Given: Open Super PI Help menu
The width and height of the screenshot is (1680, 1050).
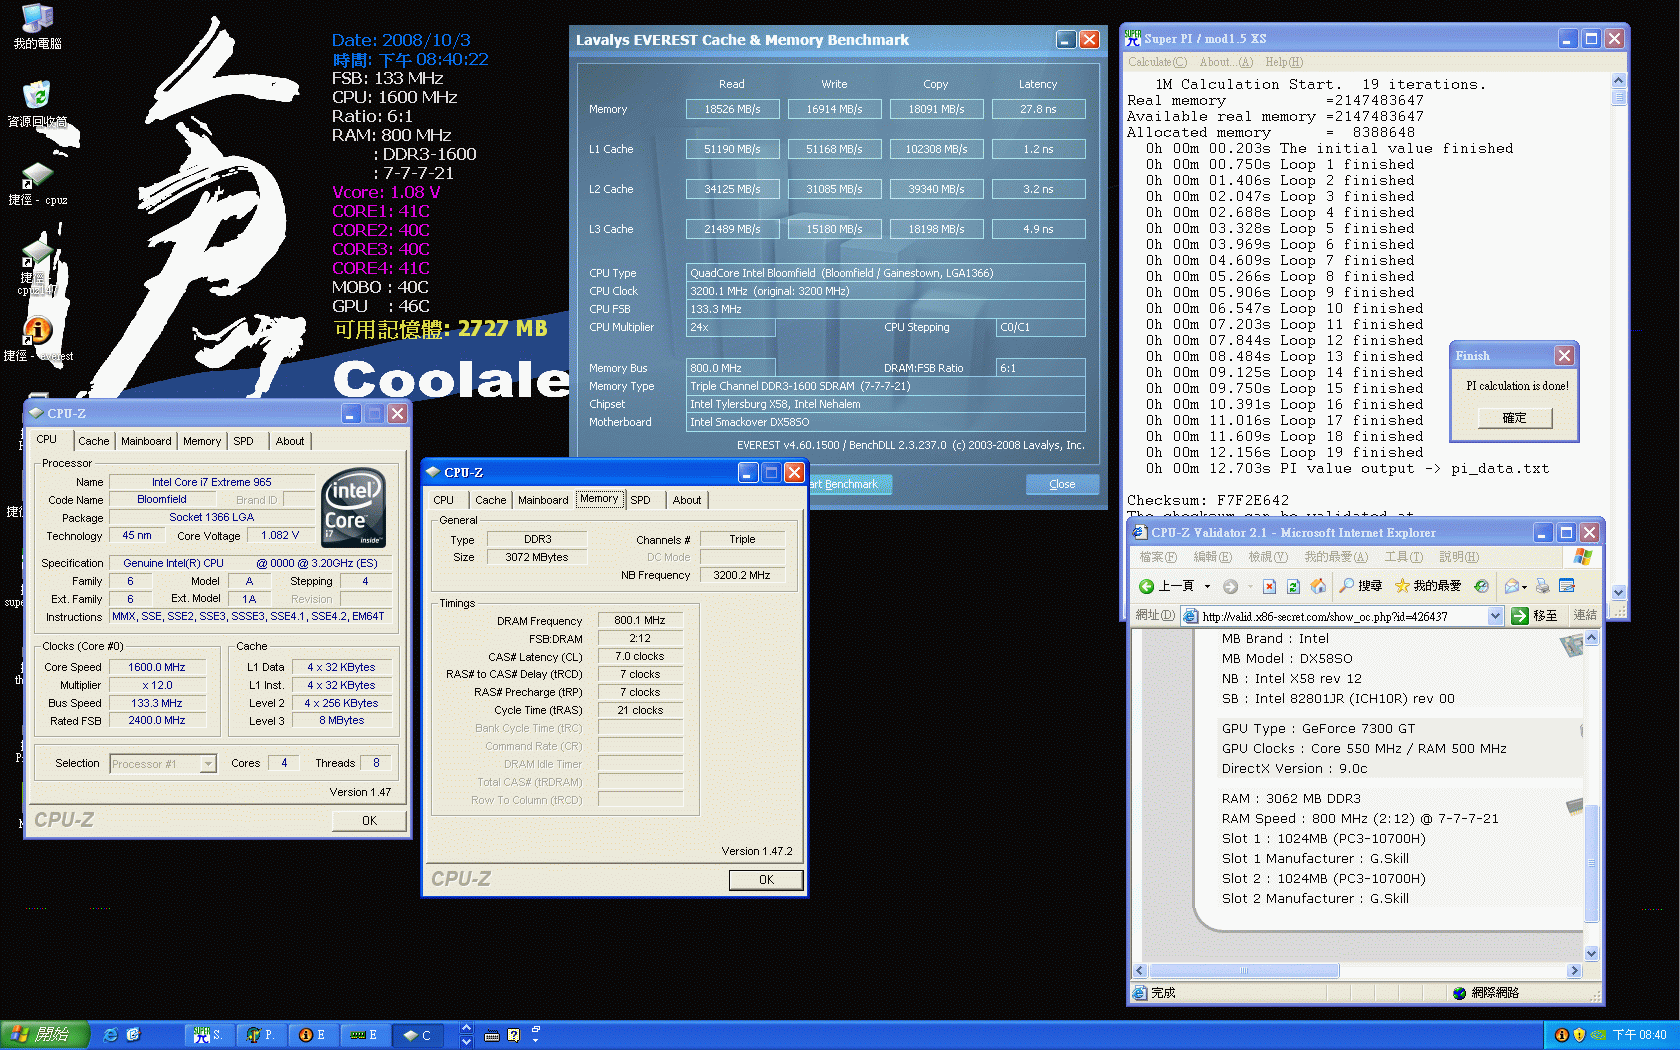Looking at the screenshot, I should tap(1284, 62).
